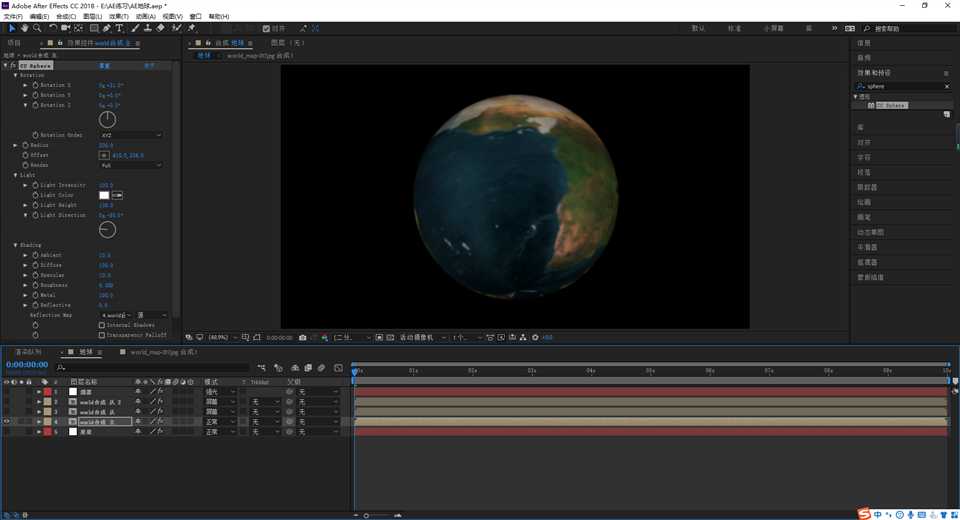
Task: Select the Puppet Pin tool
Action: click(191, 28)
